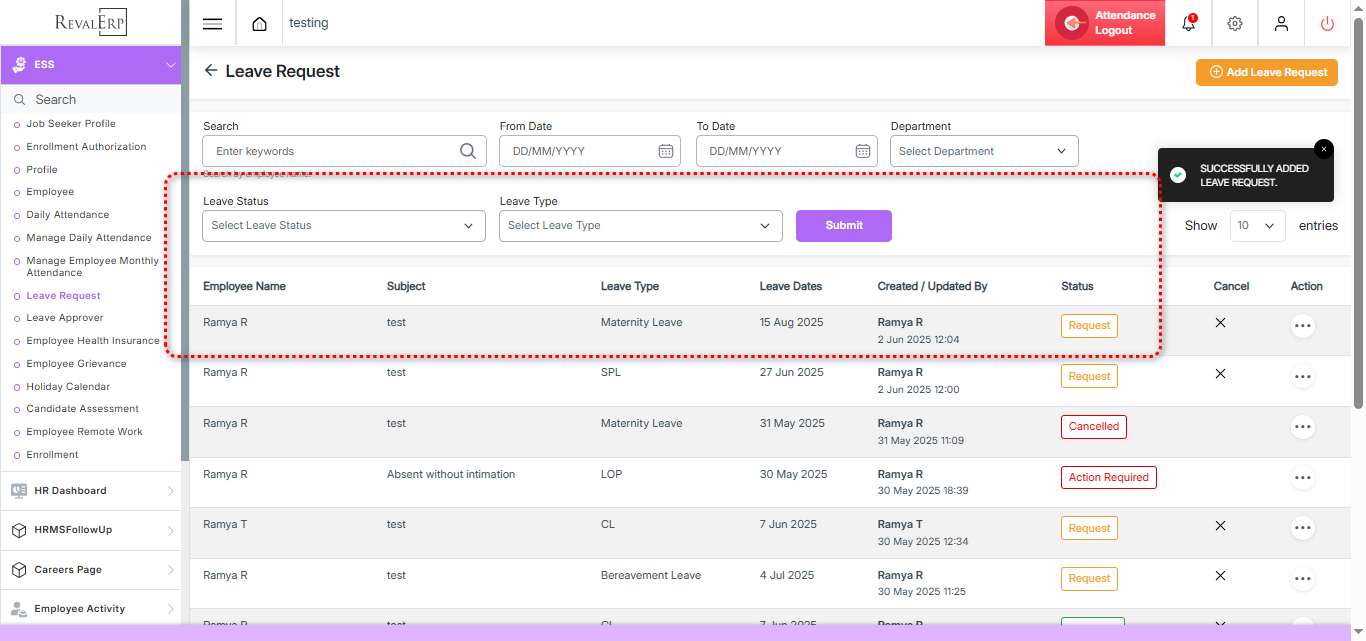
Task: Go to Holiday Calendar in sidebar
Action: (68, 387)
